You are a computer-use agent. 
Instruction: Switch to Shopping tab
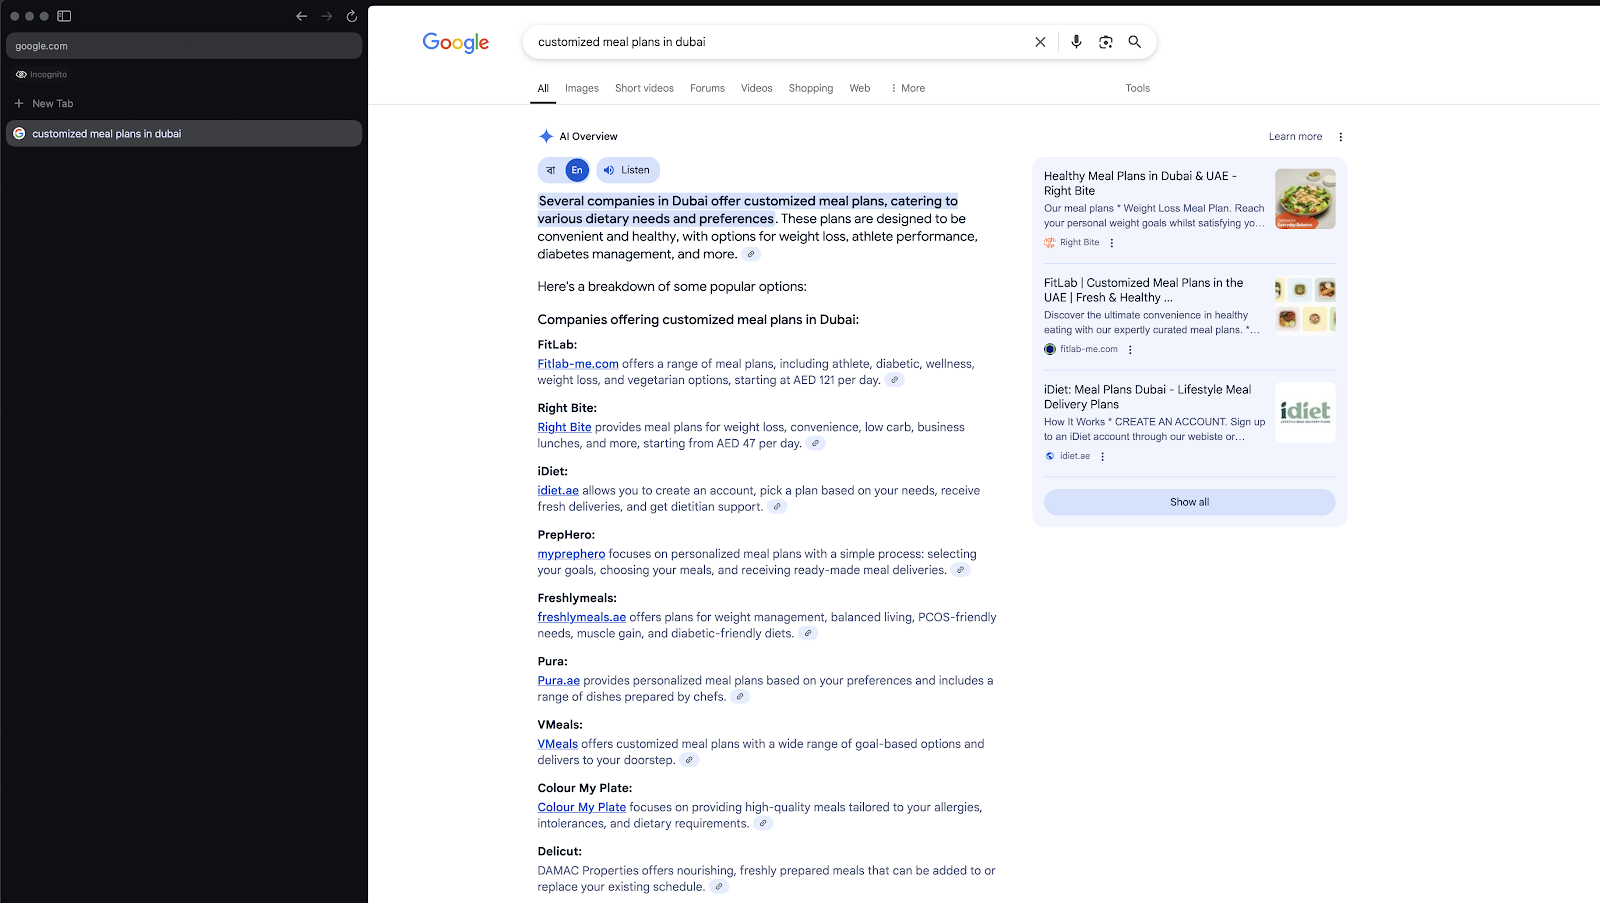pos(811,88)
